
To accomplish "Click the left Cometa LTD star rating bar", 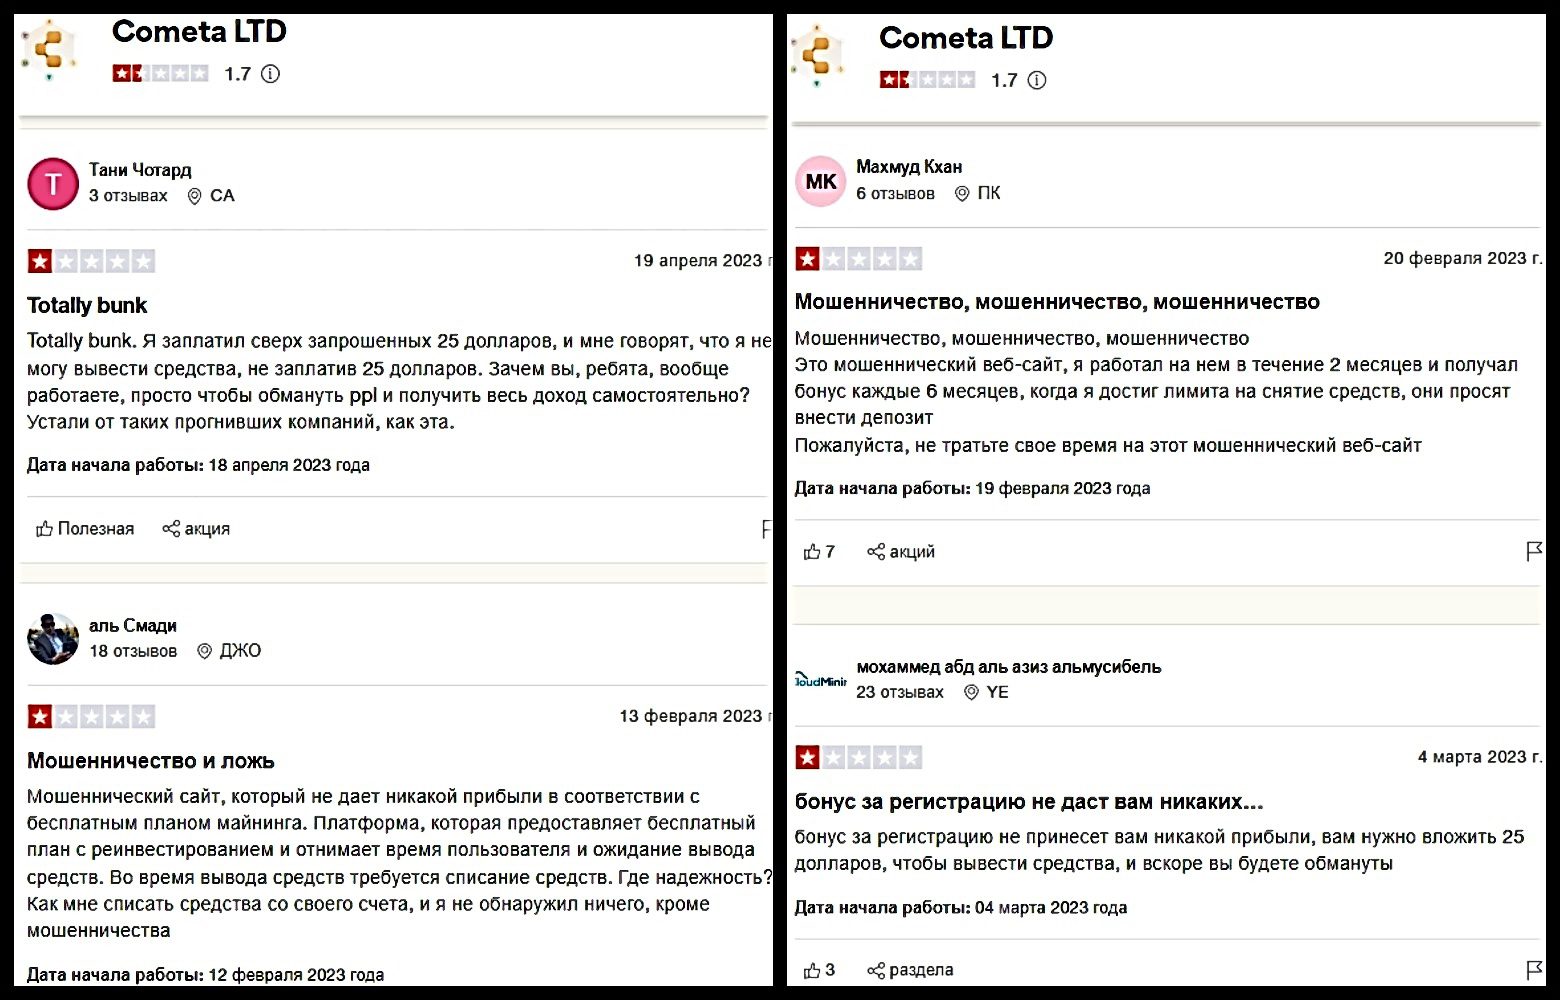I will tap(160, 74).
